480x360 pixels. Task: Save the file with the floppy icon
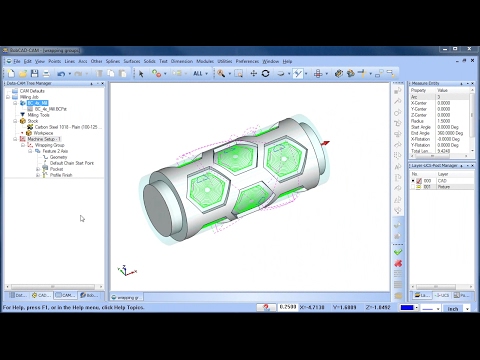coord(34,73)
